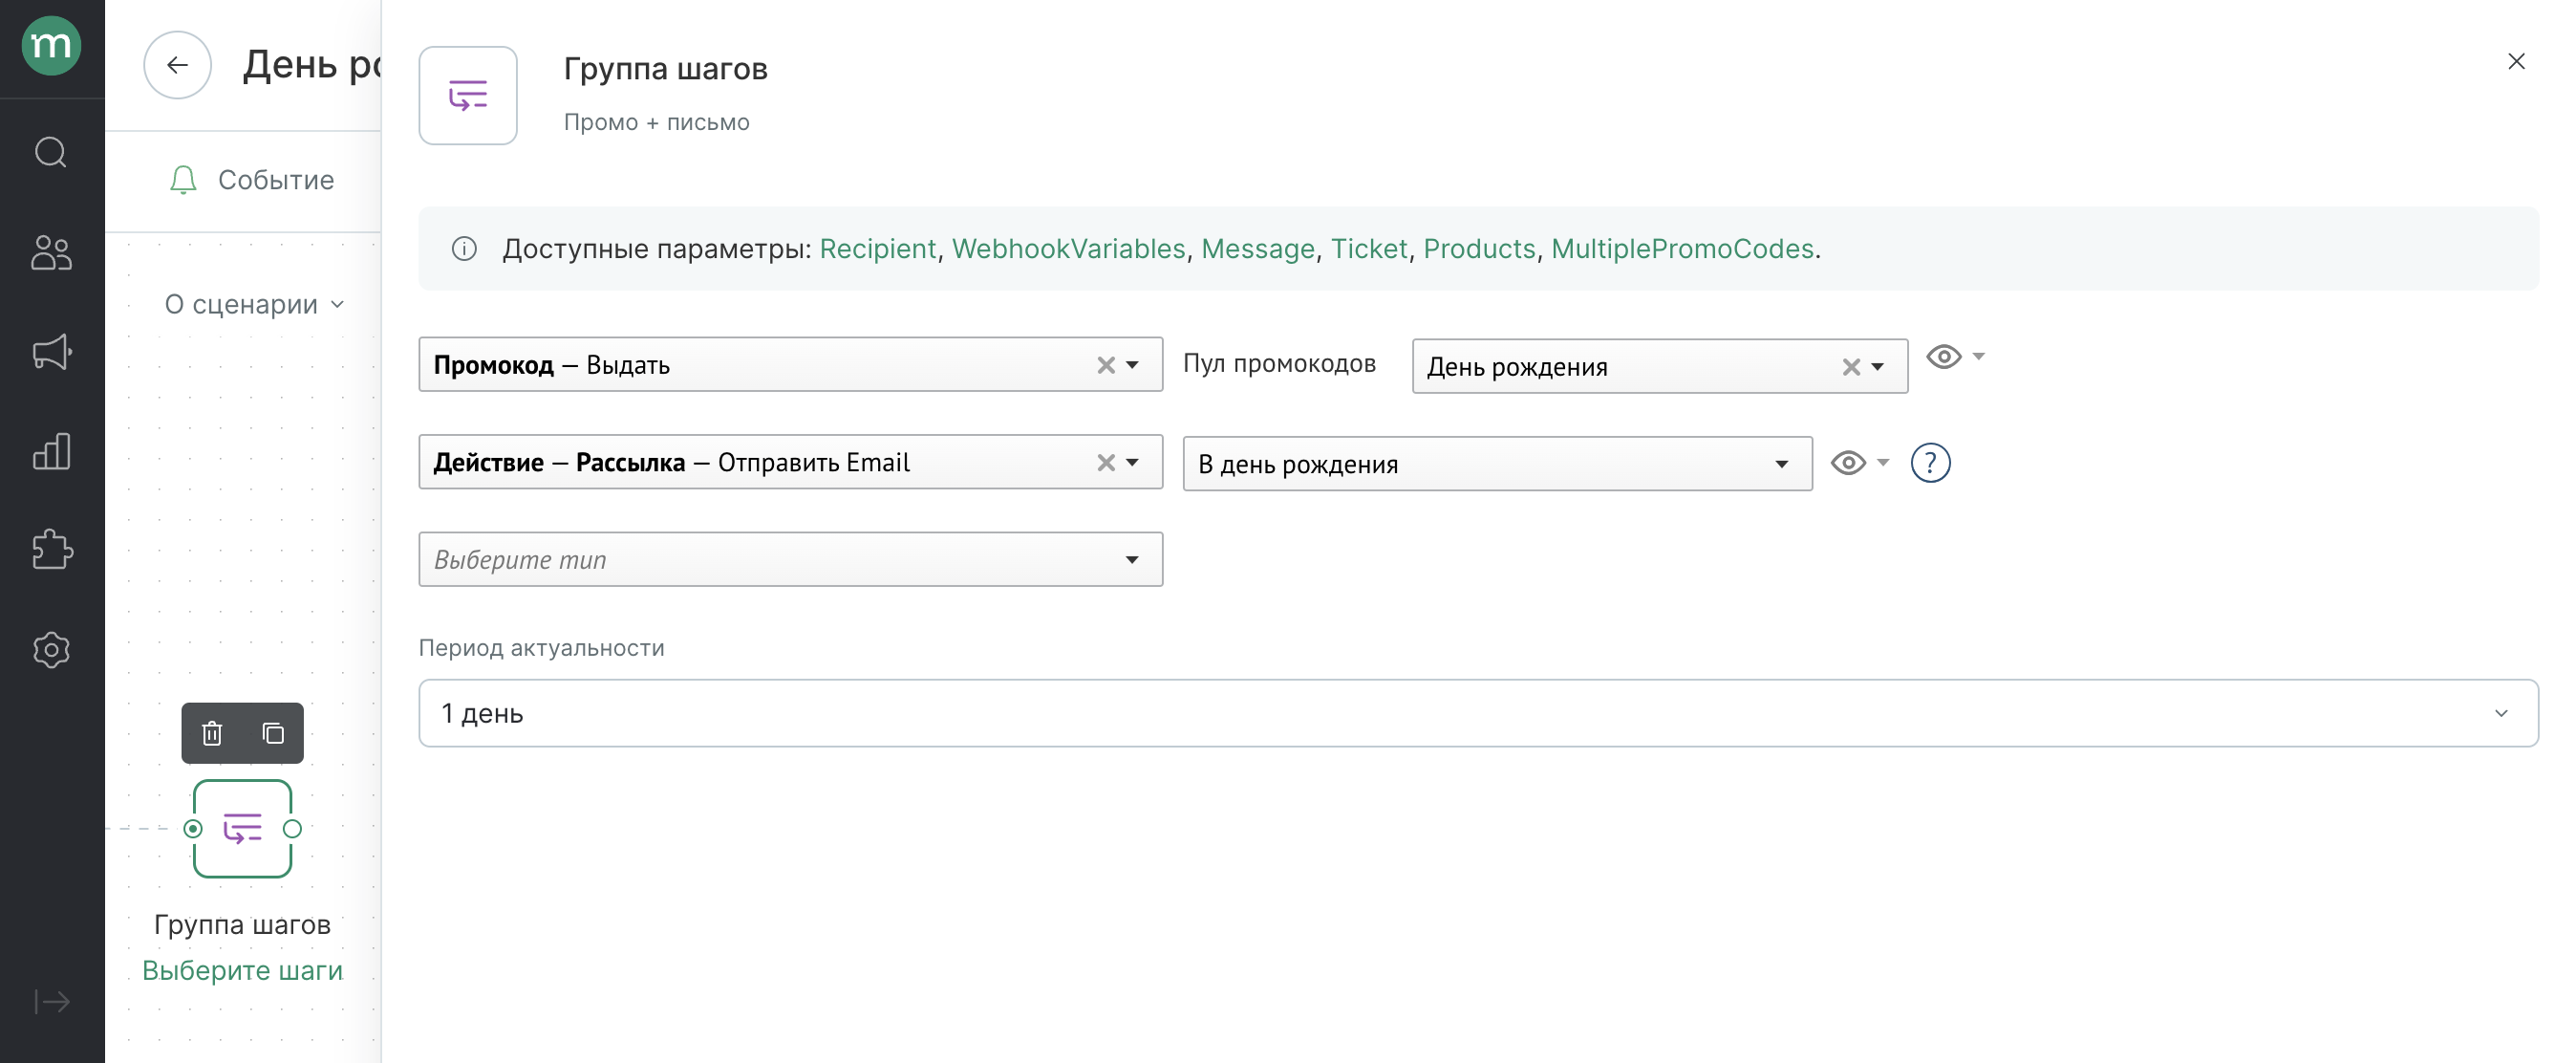2576x1063 pixels.
Task: Open the 1 день relevance period dropdown
Action: point(1478,713)
